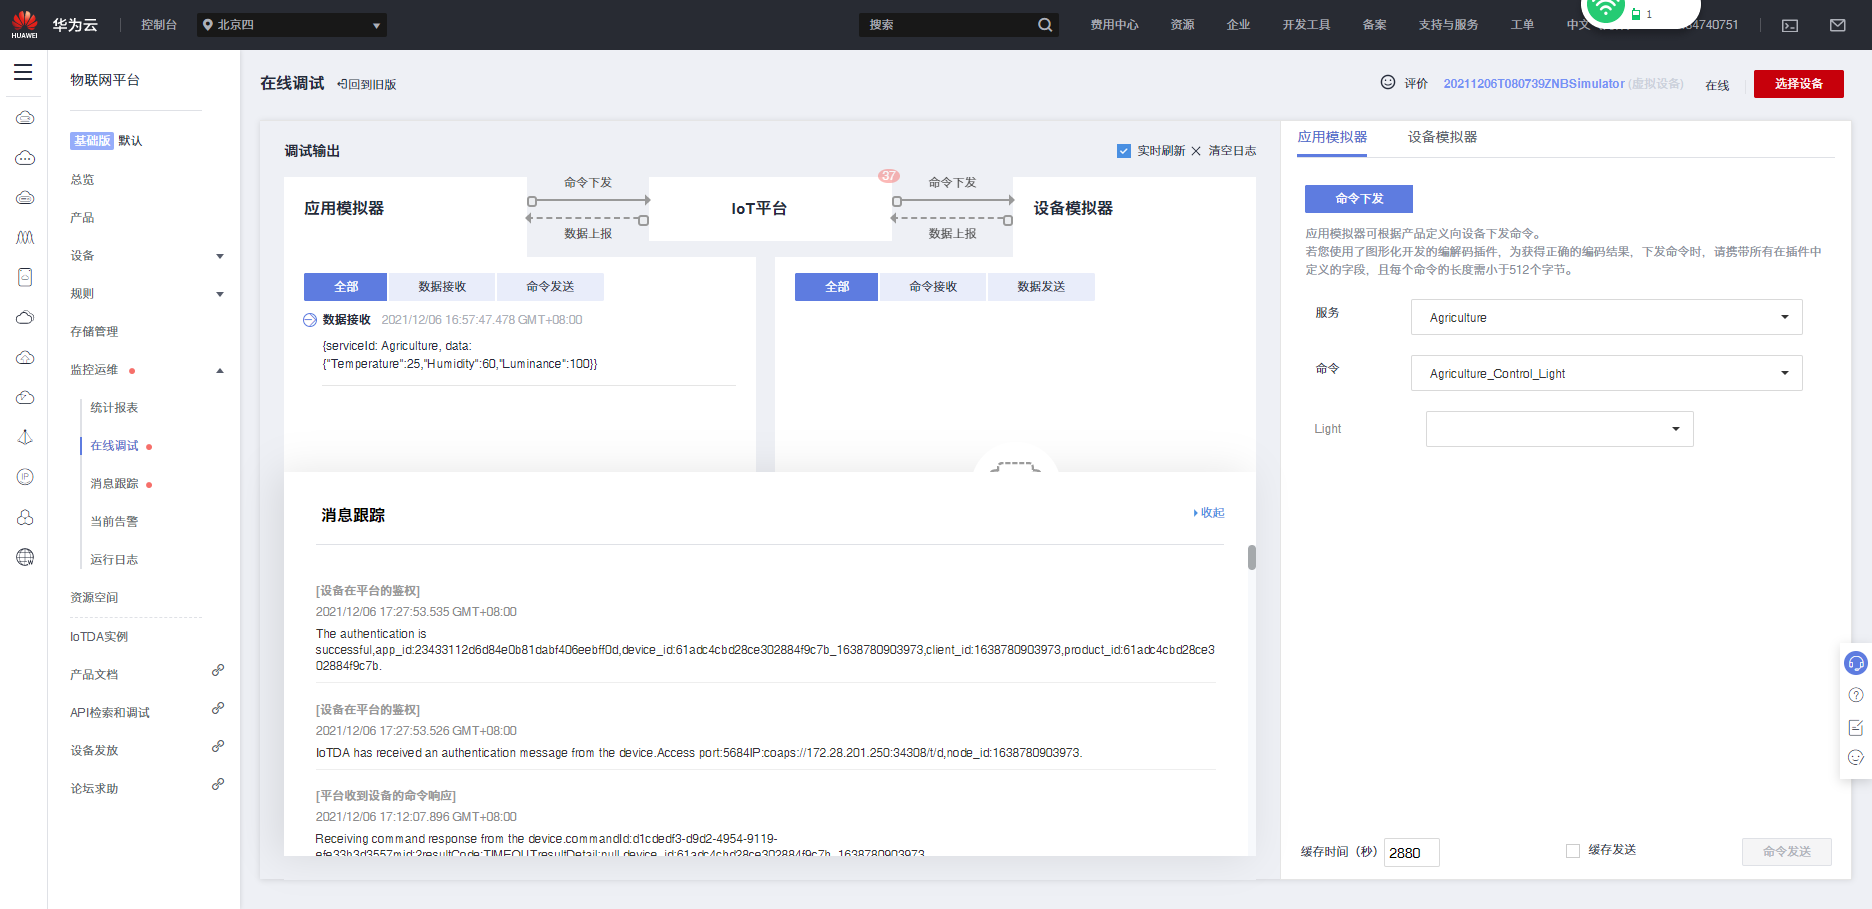Click the smiley icon beside 评价
1872x909 pixels.
point(1388,82)
